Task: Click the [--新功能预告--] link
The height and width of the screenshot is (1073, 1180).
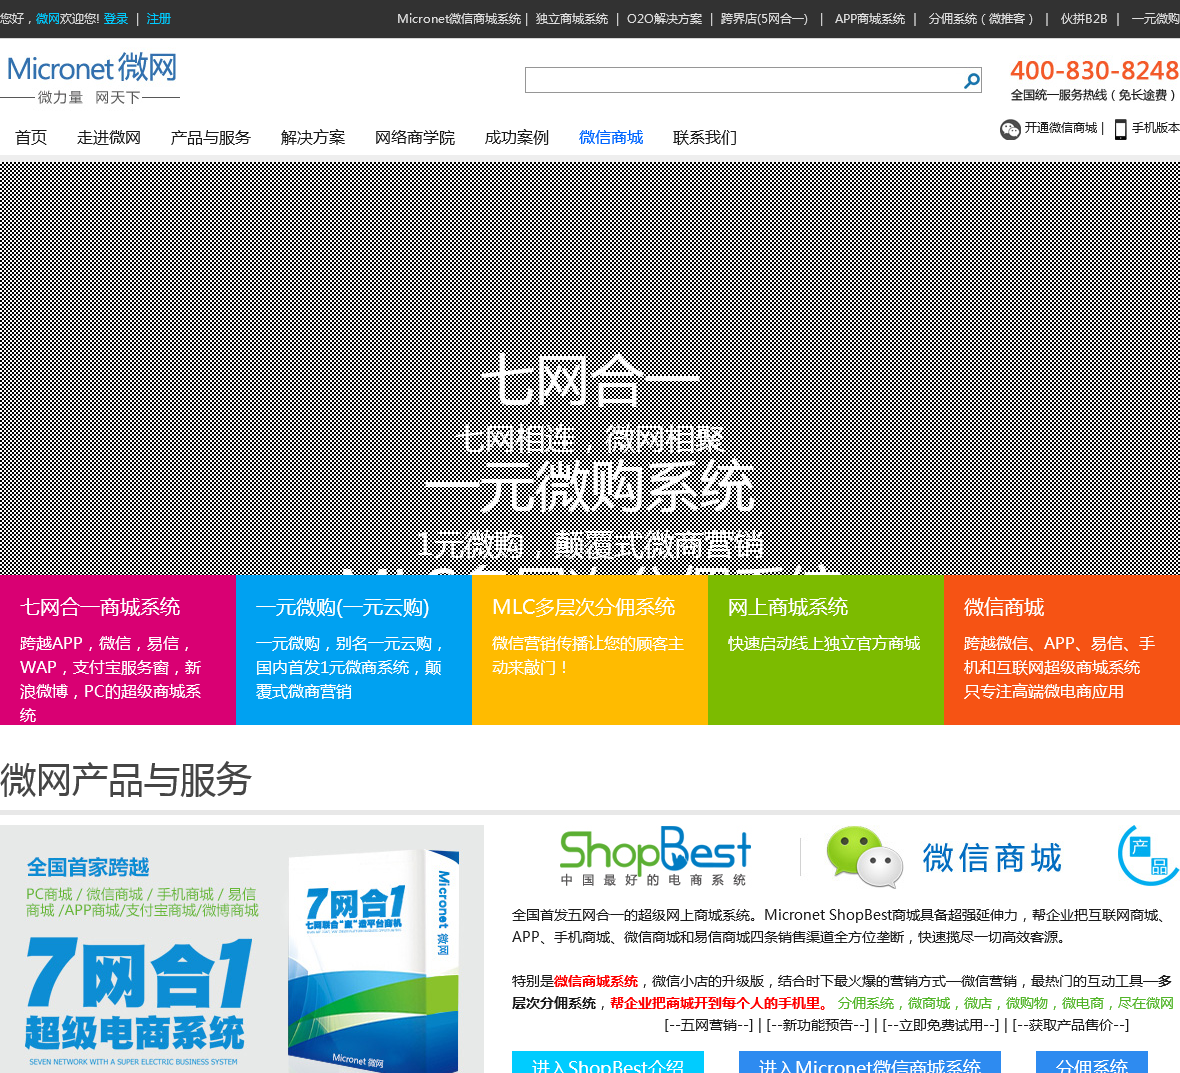Action: pyautogui.click(x=817, y=1025)
